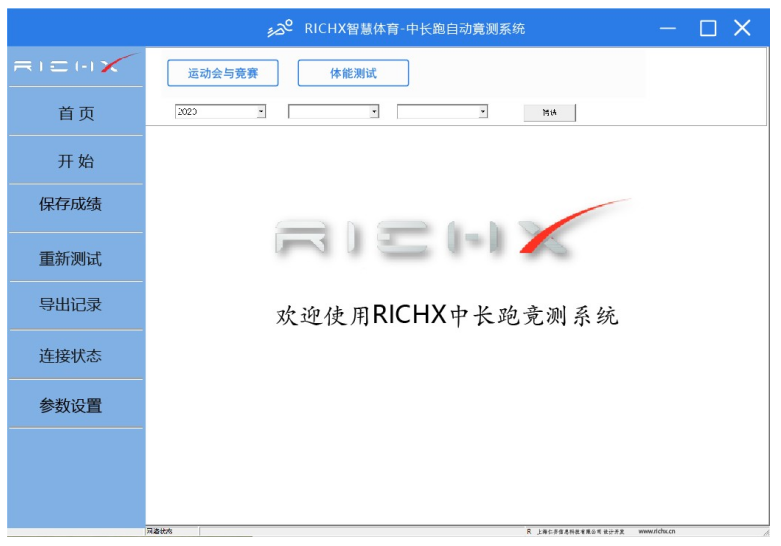Click 保存成绩 to save results
781x546 pixels.
click(x=71, y=205)
